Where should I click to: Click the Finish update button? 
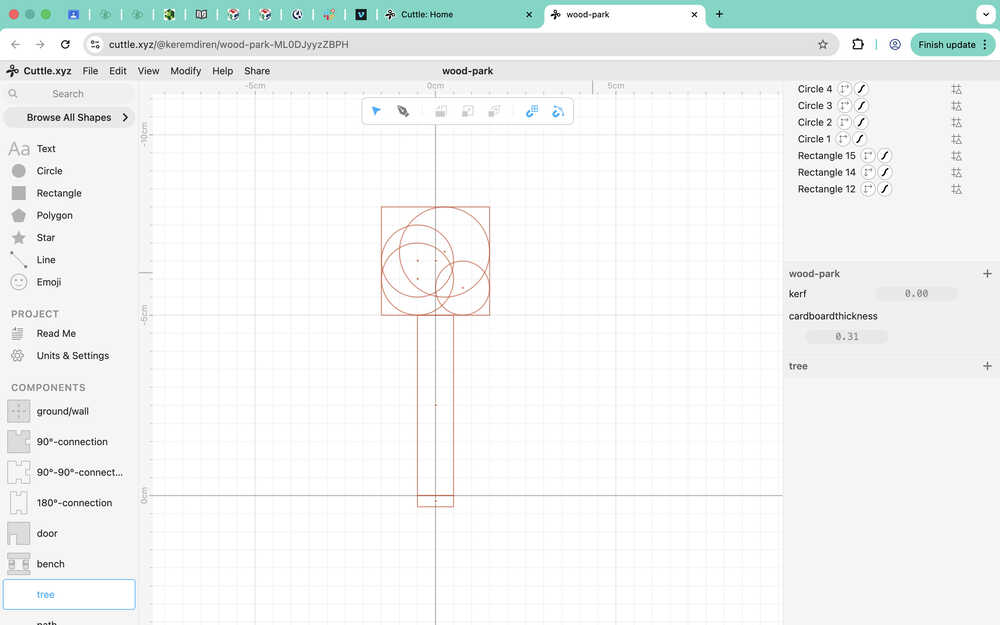point(946,45)
